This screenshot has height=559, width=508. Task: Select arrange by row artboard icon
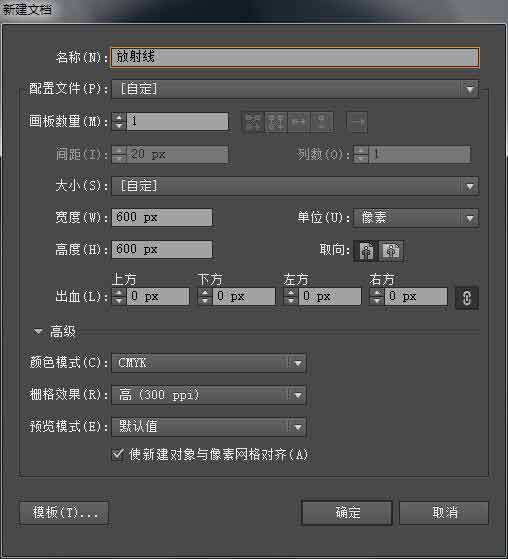(298, 122)
